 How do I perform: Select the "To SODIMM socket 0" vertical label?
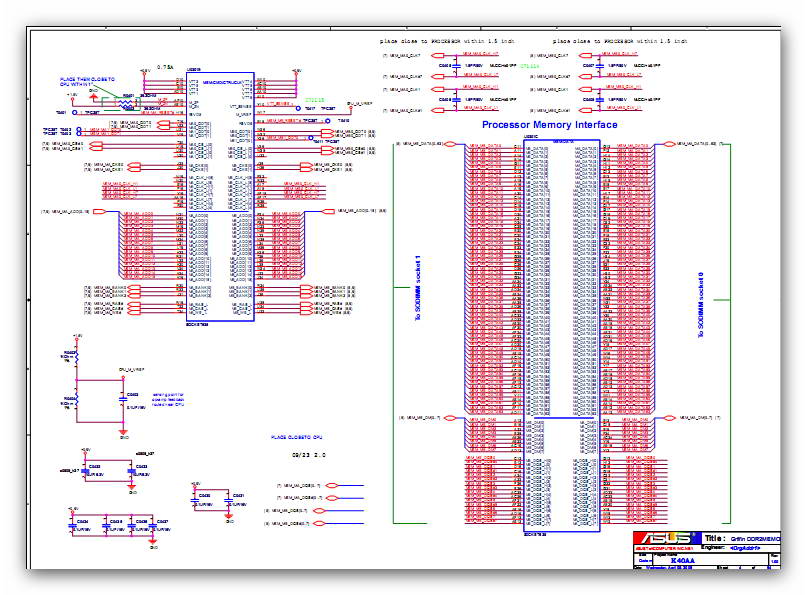tap(700, 305)
